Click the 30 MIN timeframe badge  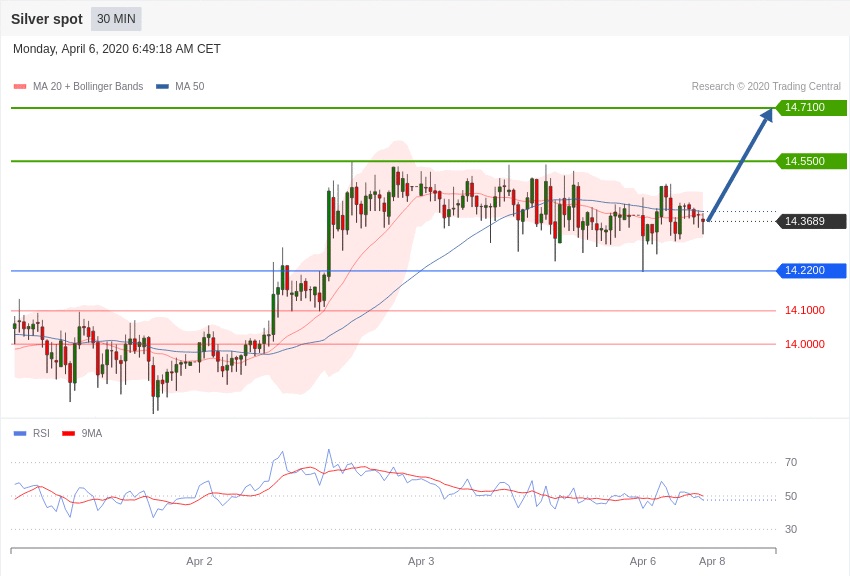pos(116,19)
